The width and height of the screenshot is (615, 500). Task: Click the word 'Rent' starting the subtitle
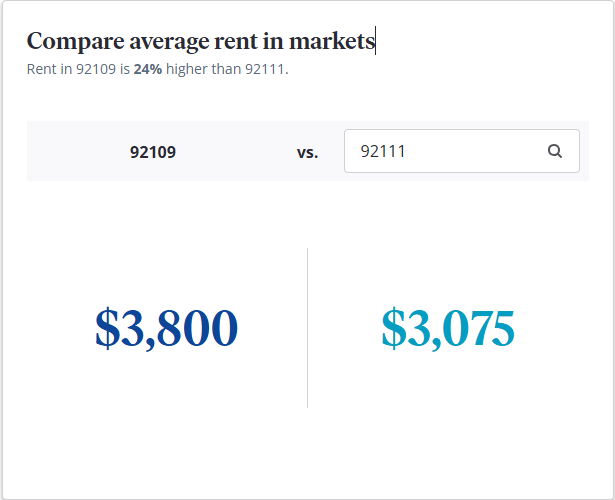tap(42, 69)
